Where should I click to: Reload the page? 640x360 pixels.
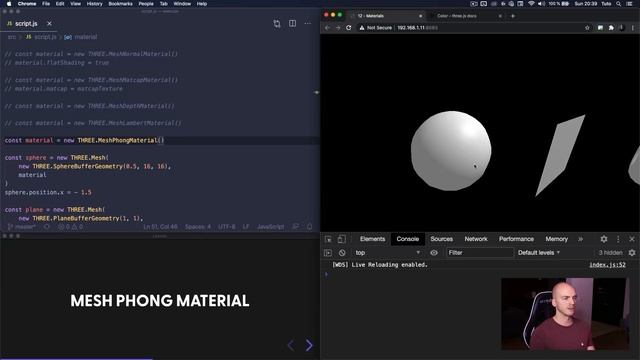pyautogui.click(x=349, y=28)
